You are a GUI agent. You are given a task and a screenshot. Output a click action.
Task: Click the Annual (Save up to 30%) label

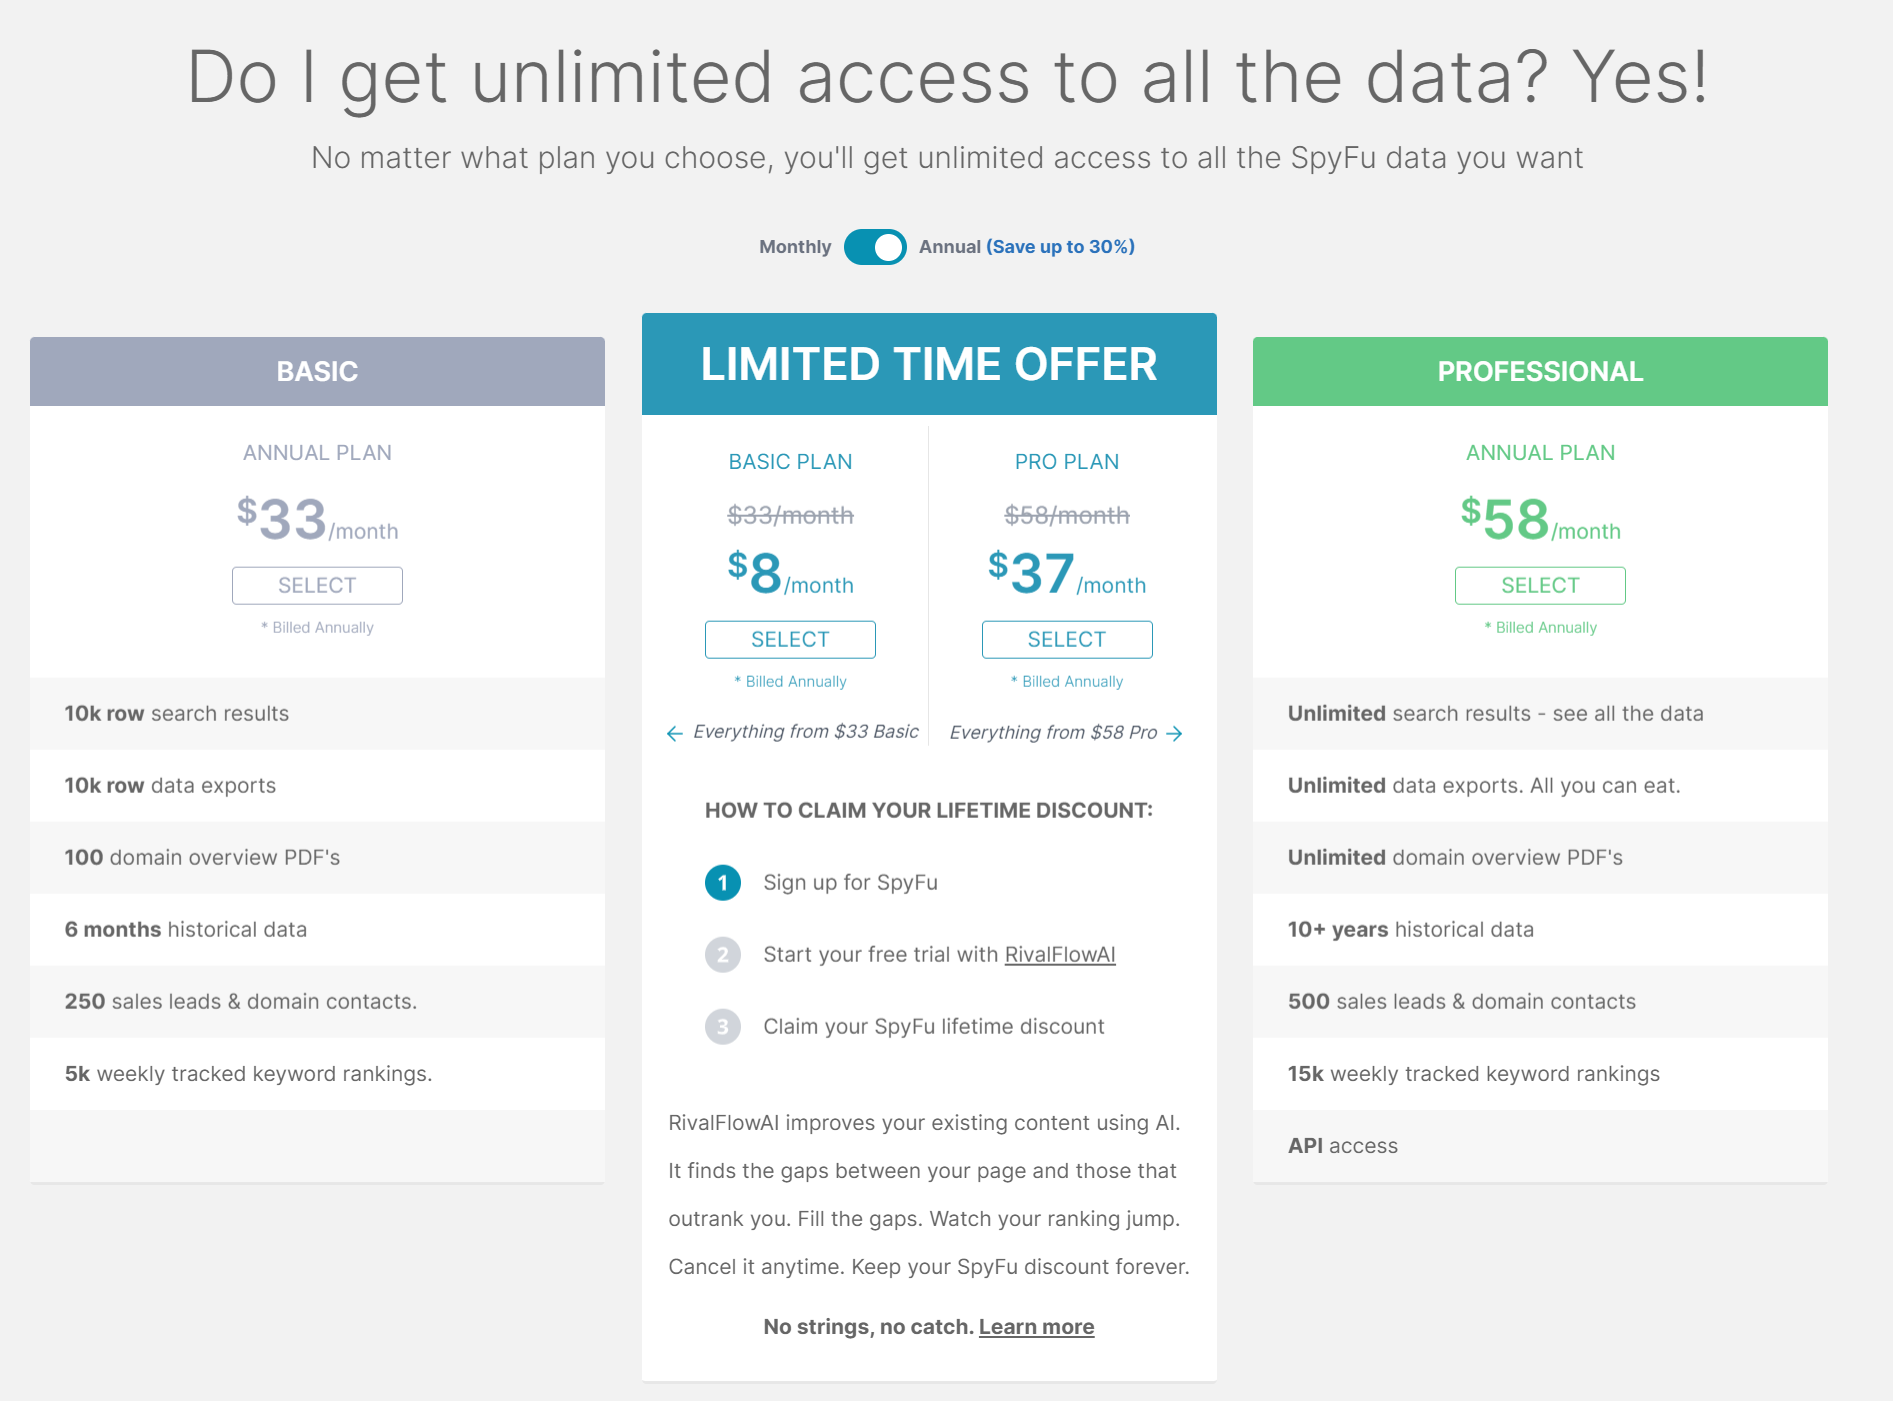point(1026,247)
